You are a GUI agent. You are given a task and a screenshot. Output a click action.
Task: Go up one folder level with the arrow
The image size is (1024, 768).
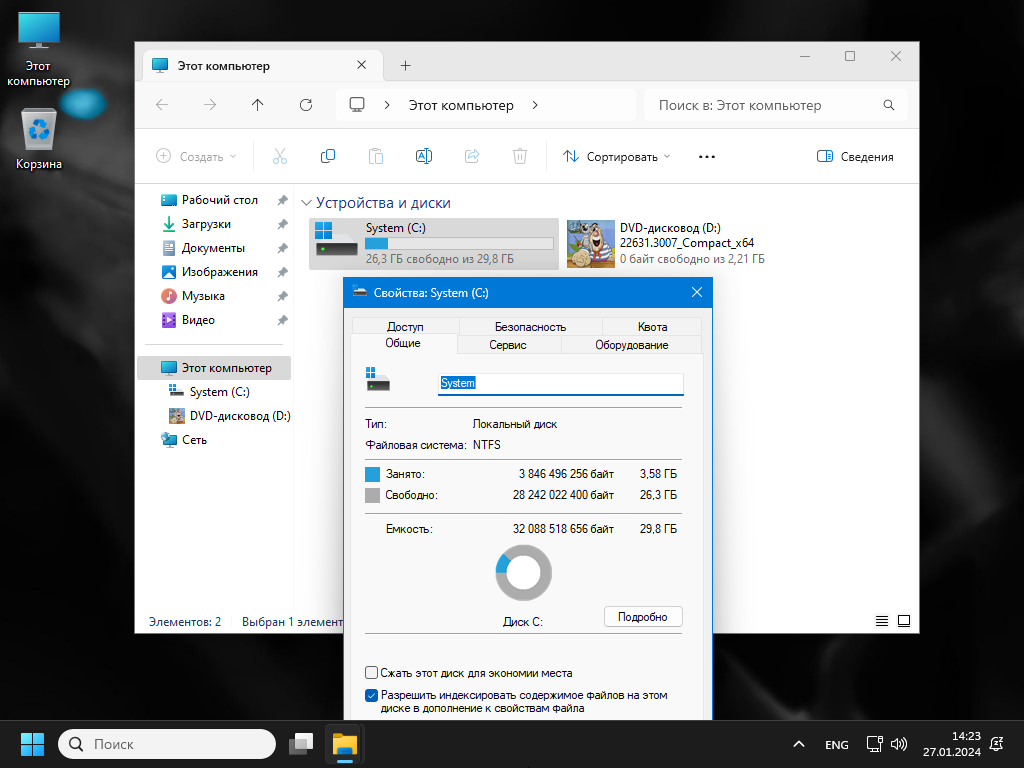[x=257, y=105]
